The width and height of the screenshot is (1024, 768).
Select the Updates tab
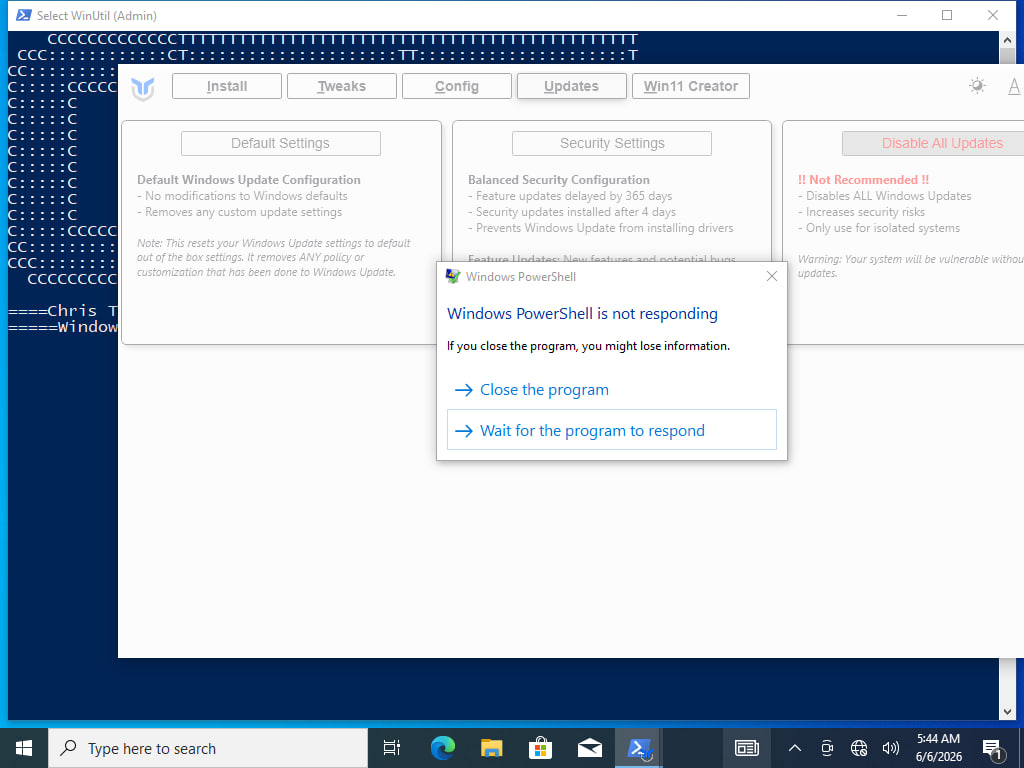[571, 86]
